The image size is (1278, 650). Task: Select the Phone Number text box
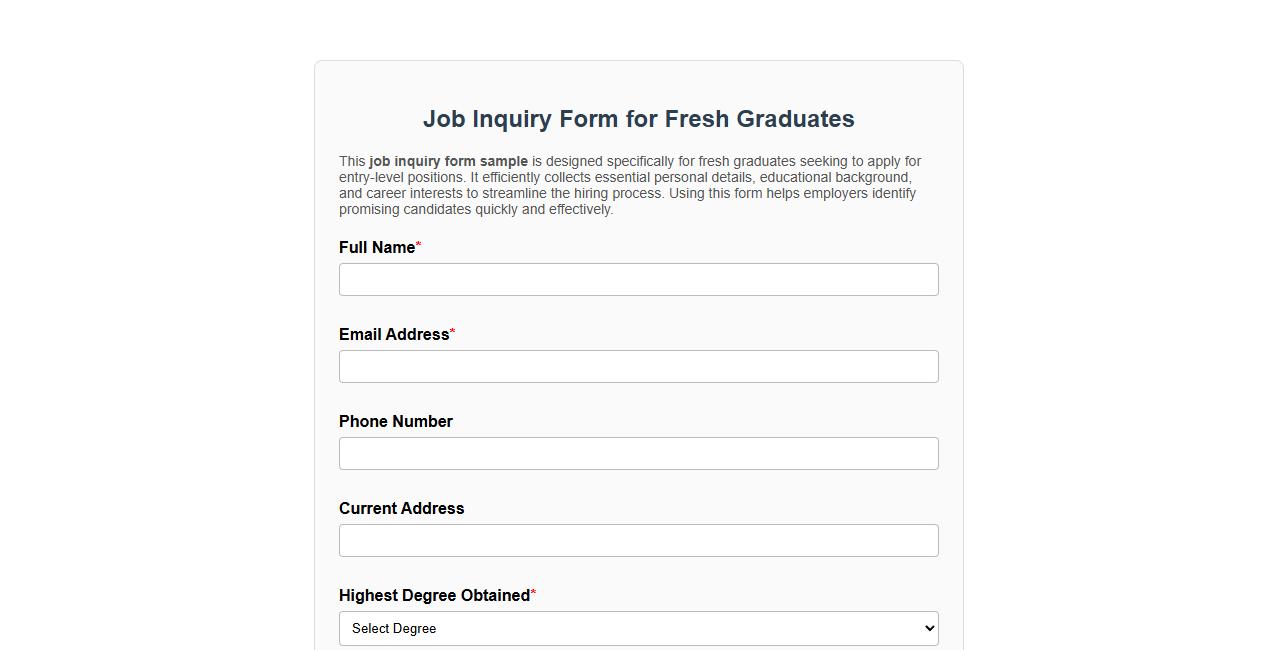[638, 453]
